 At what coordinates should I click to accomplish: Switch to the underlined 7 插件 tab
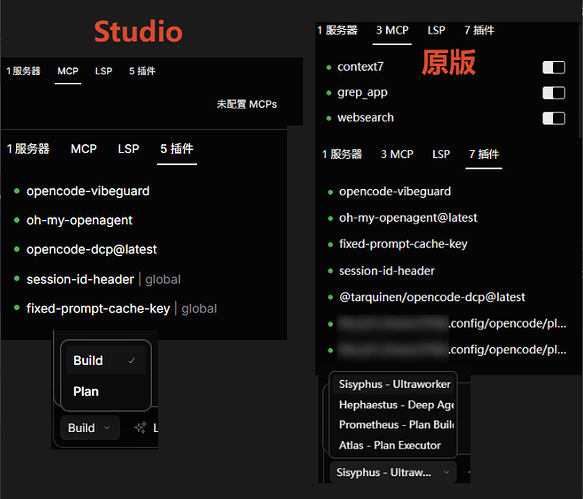[x=484, y=154]
